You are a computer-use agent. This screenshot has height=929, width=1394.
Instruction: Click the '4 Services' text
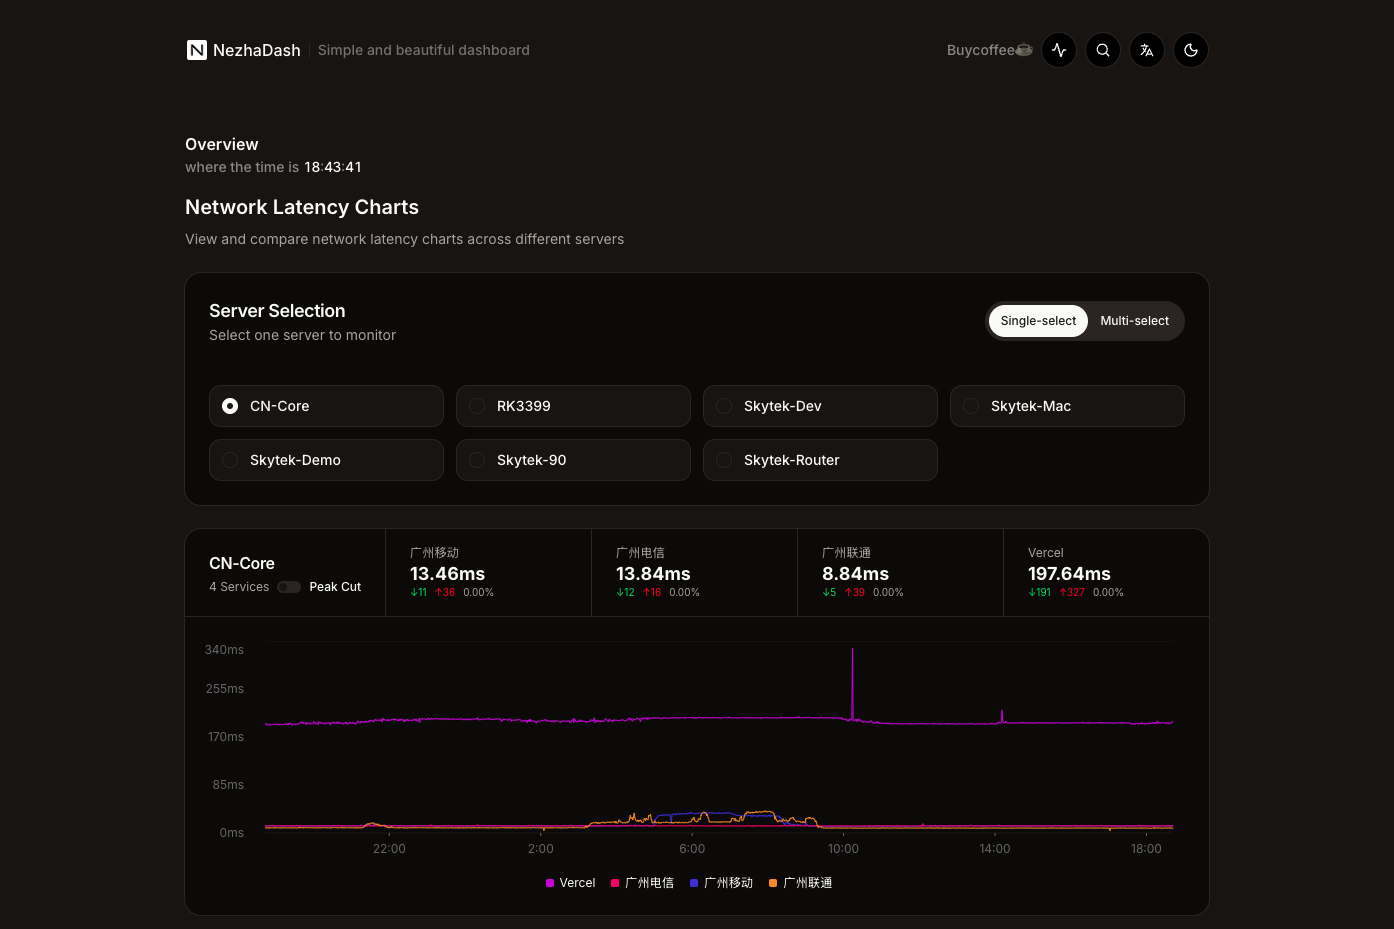(x=239, y=587)
